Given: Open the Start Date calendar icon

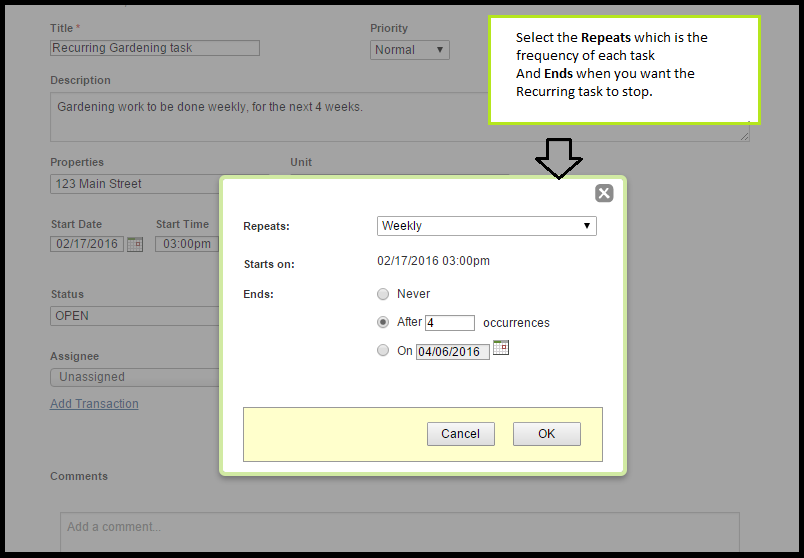Looking at the screenshot, I should pos(135,244).
